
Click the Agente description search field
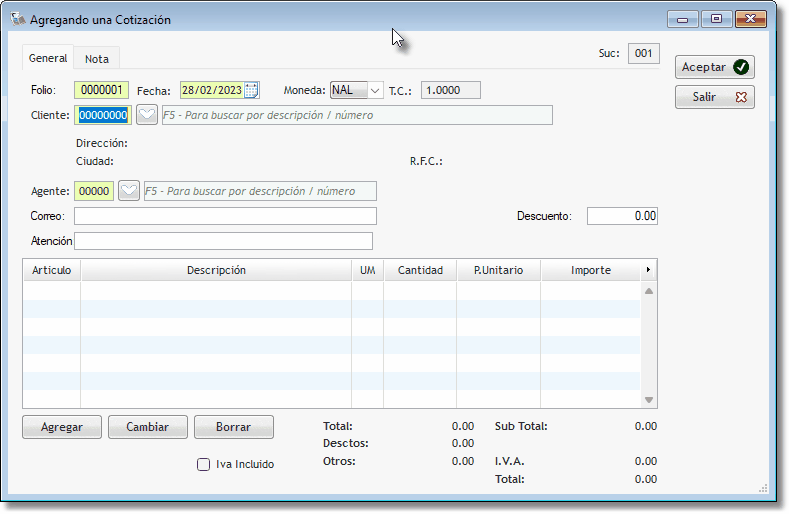tap(260, 191)
